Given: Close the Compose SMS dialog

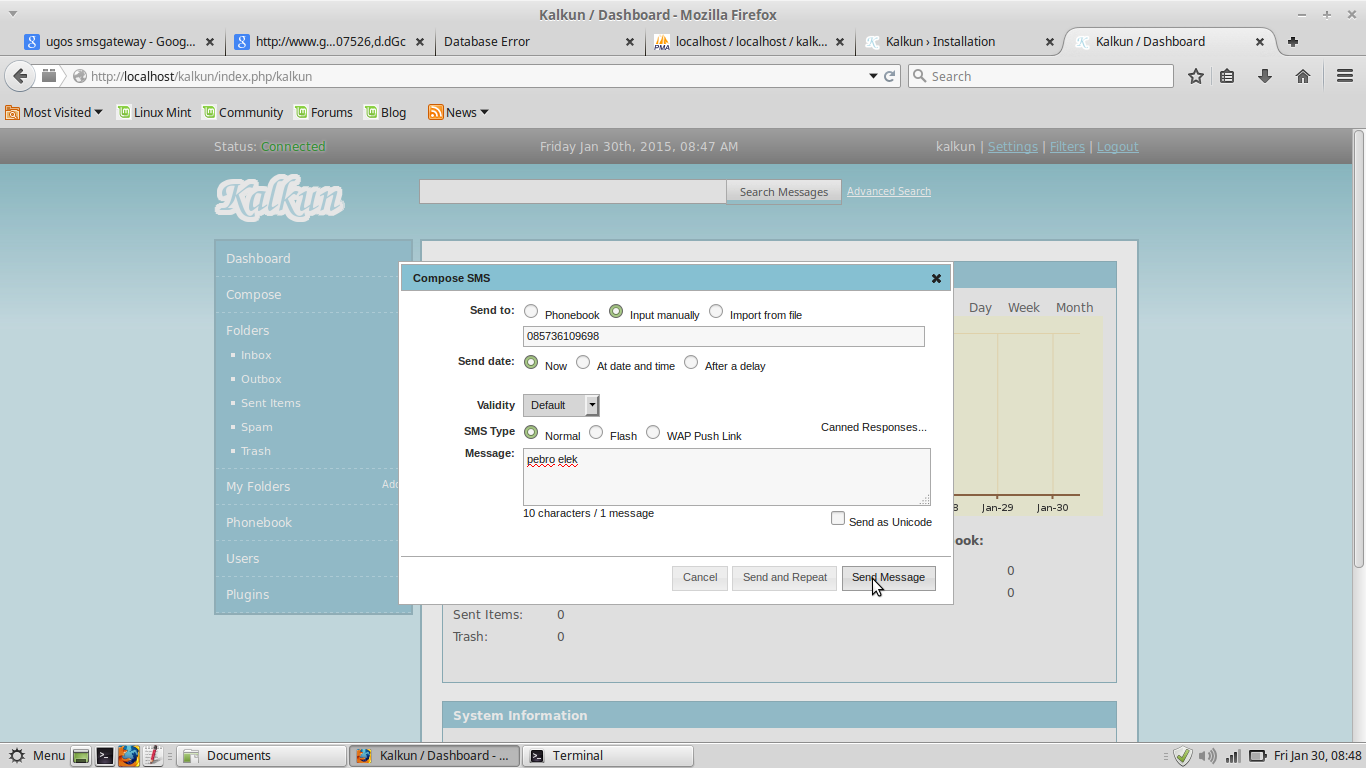Looking at the screenshot, I should (x=936, y=279).
